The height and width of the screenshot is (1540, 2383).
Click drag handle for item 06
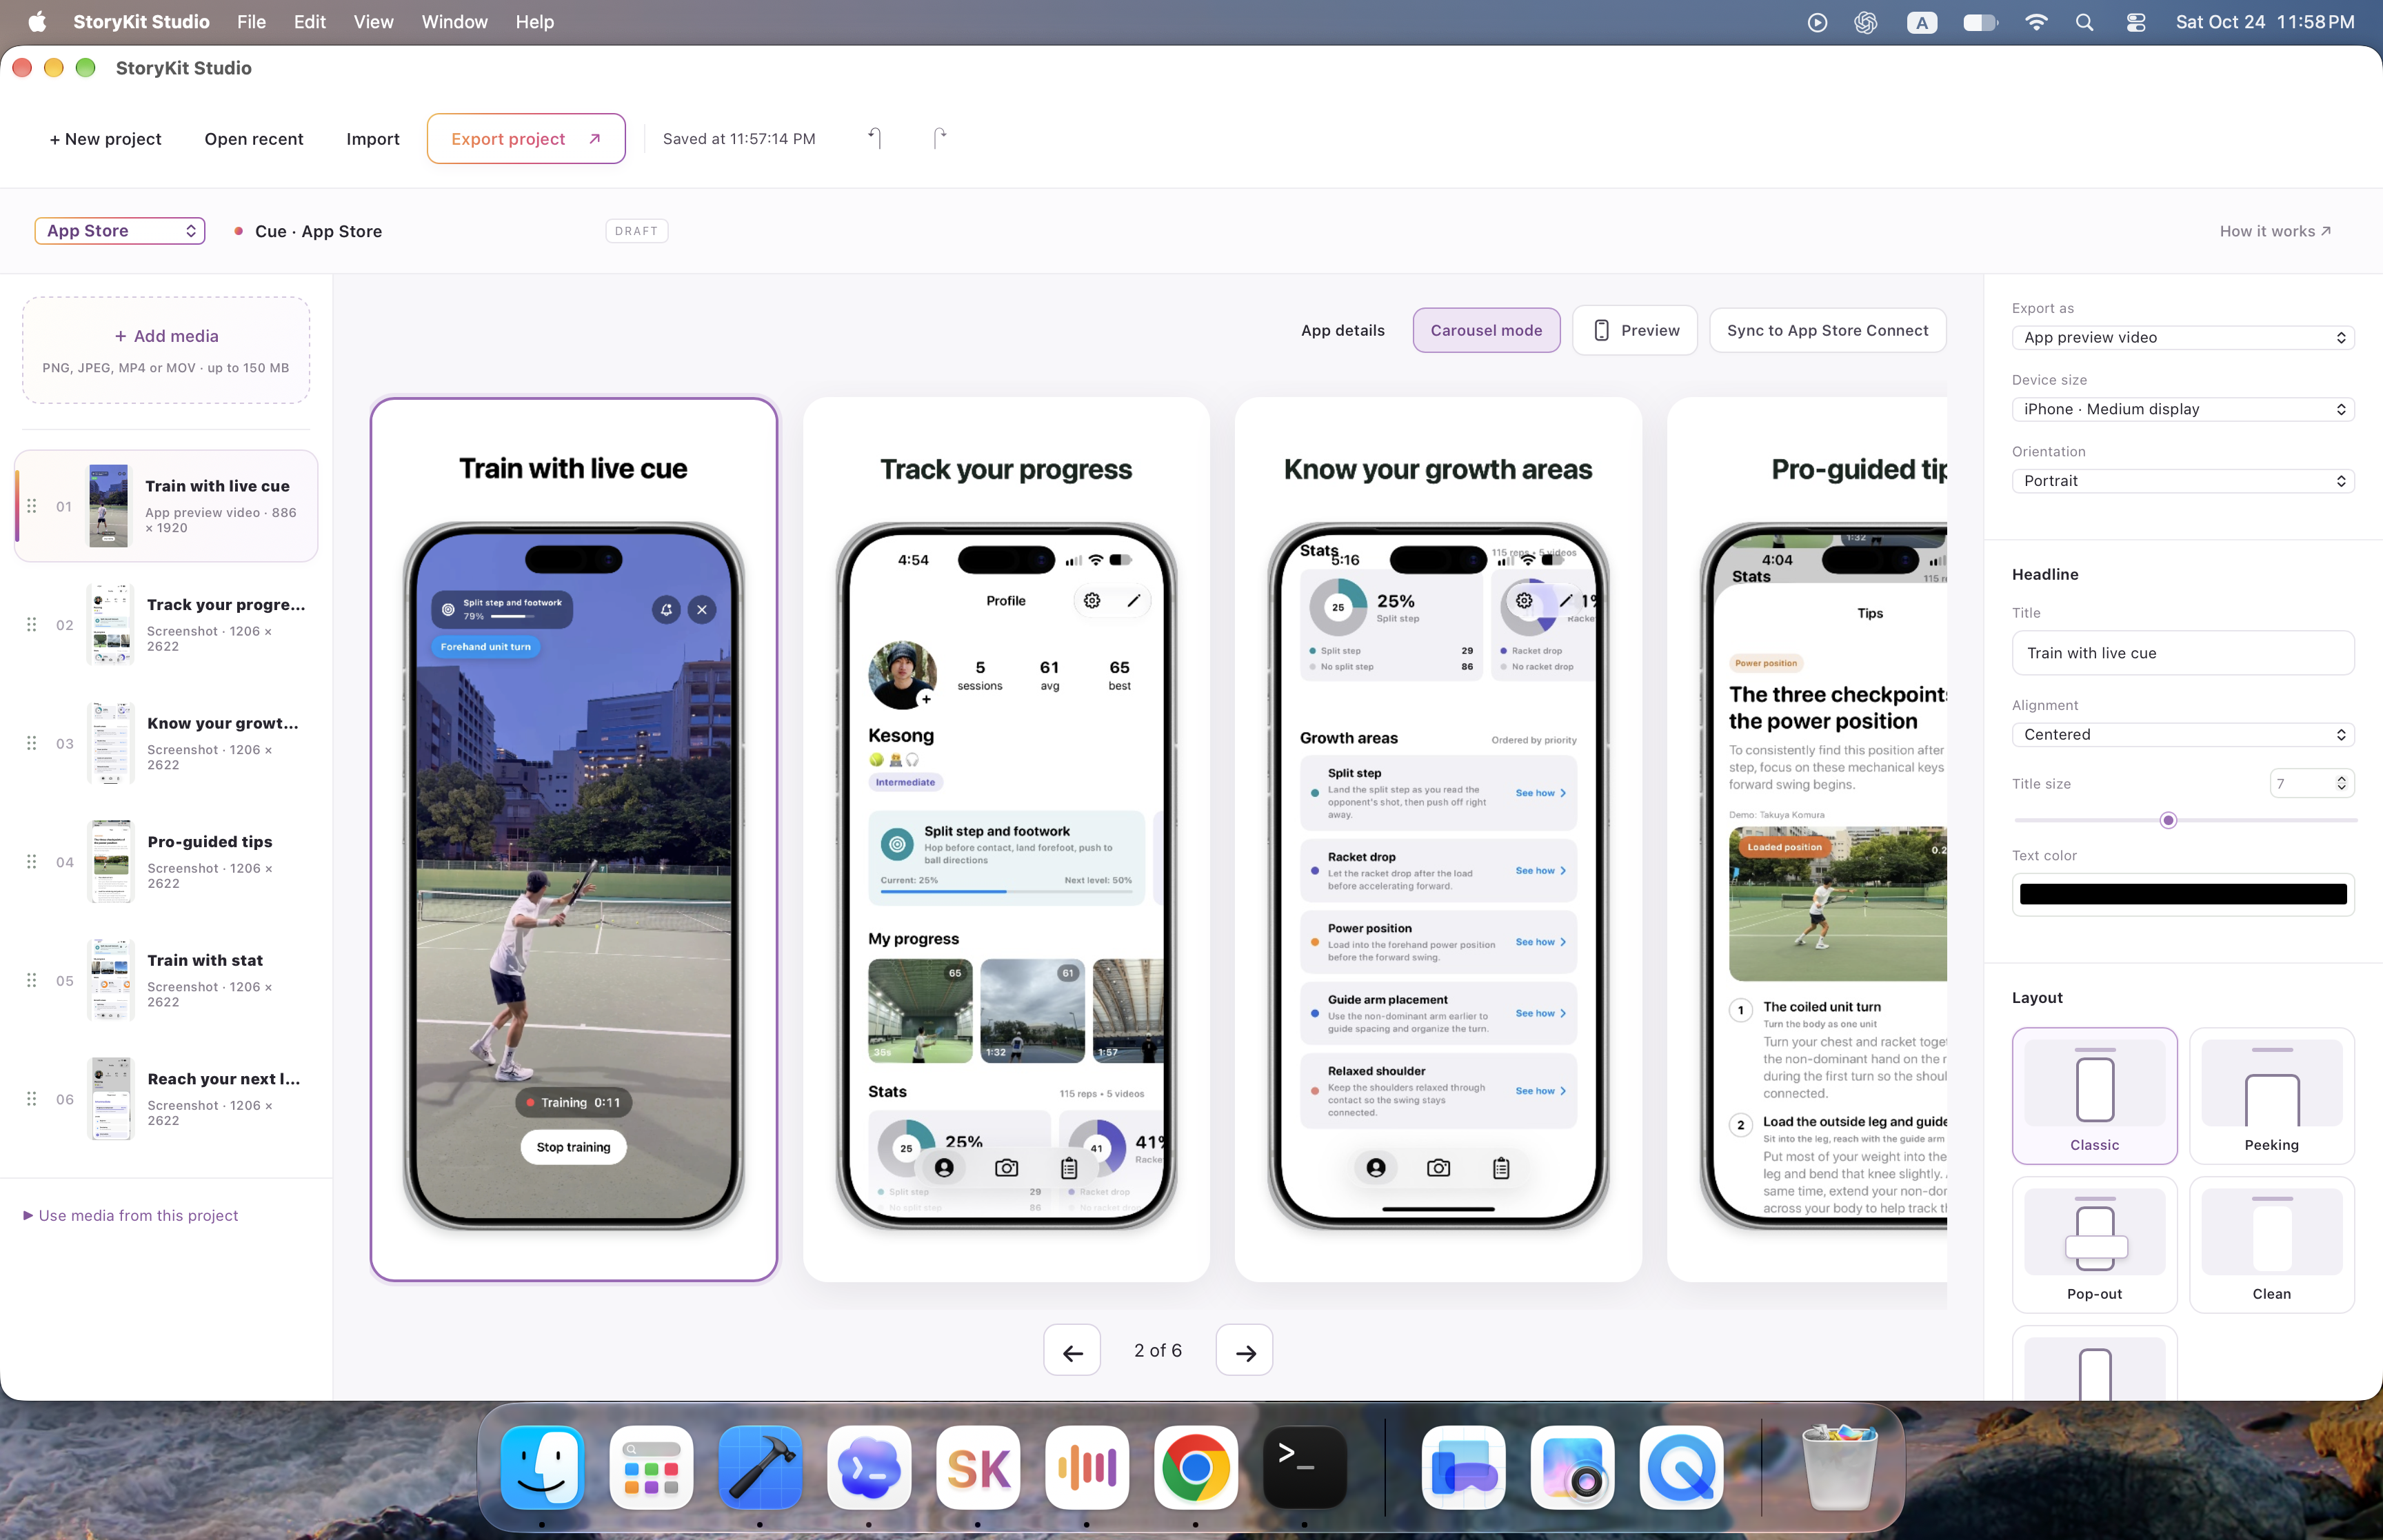coord(32,1099)
